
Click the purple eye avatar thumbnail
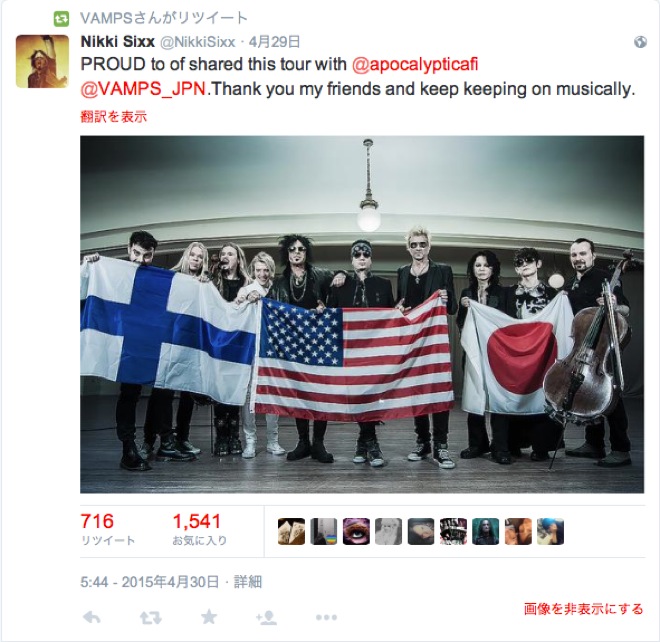tap(356, 531)
